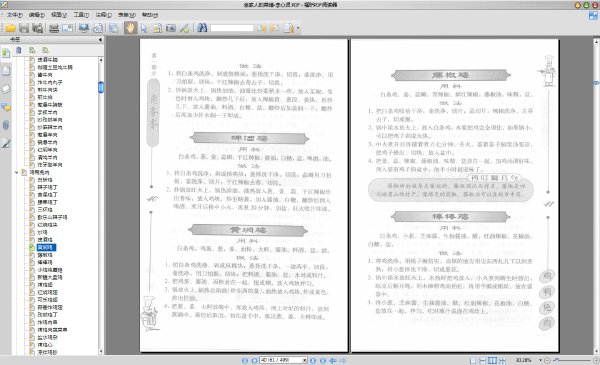600x365 pixels.
Task: Switch to the Layers side tab
Action: 6,89
